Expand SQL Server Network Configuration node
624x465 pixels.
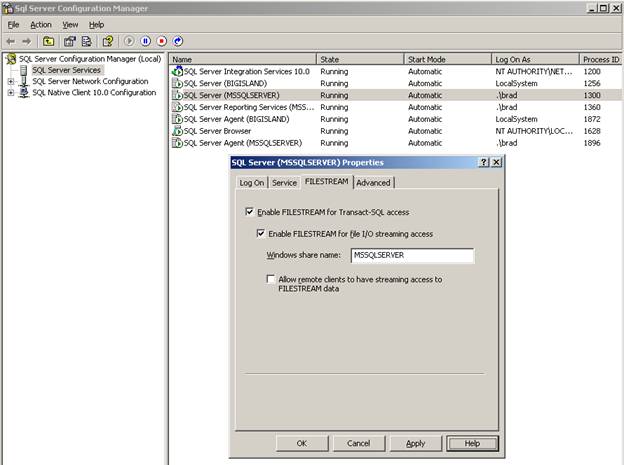coord(11,82)
